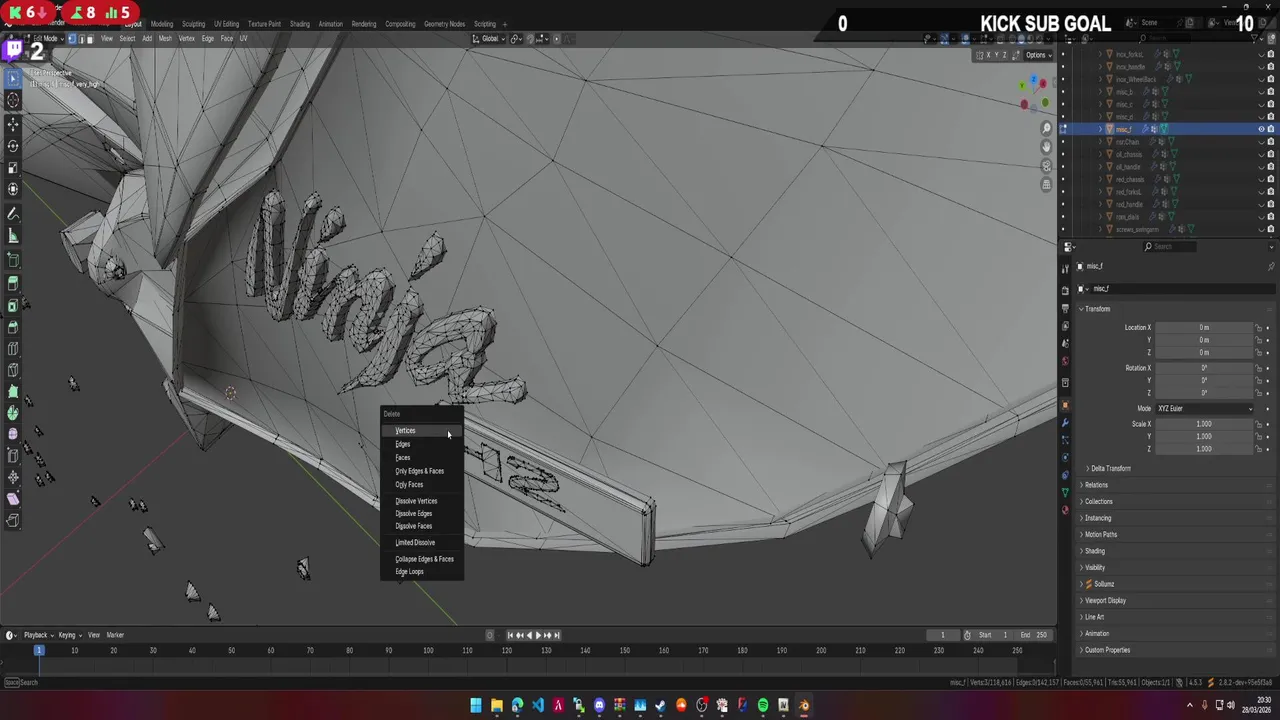Select the Select Box tool in toolbar
Viewport: 1280px width, 720px height.
coord(13,79)
